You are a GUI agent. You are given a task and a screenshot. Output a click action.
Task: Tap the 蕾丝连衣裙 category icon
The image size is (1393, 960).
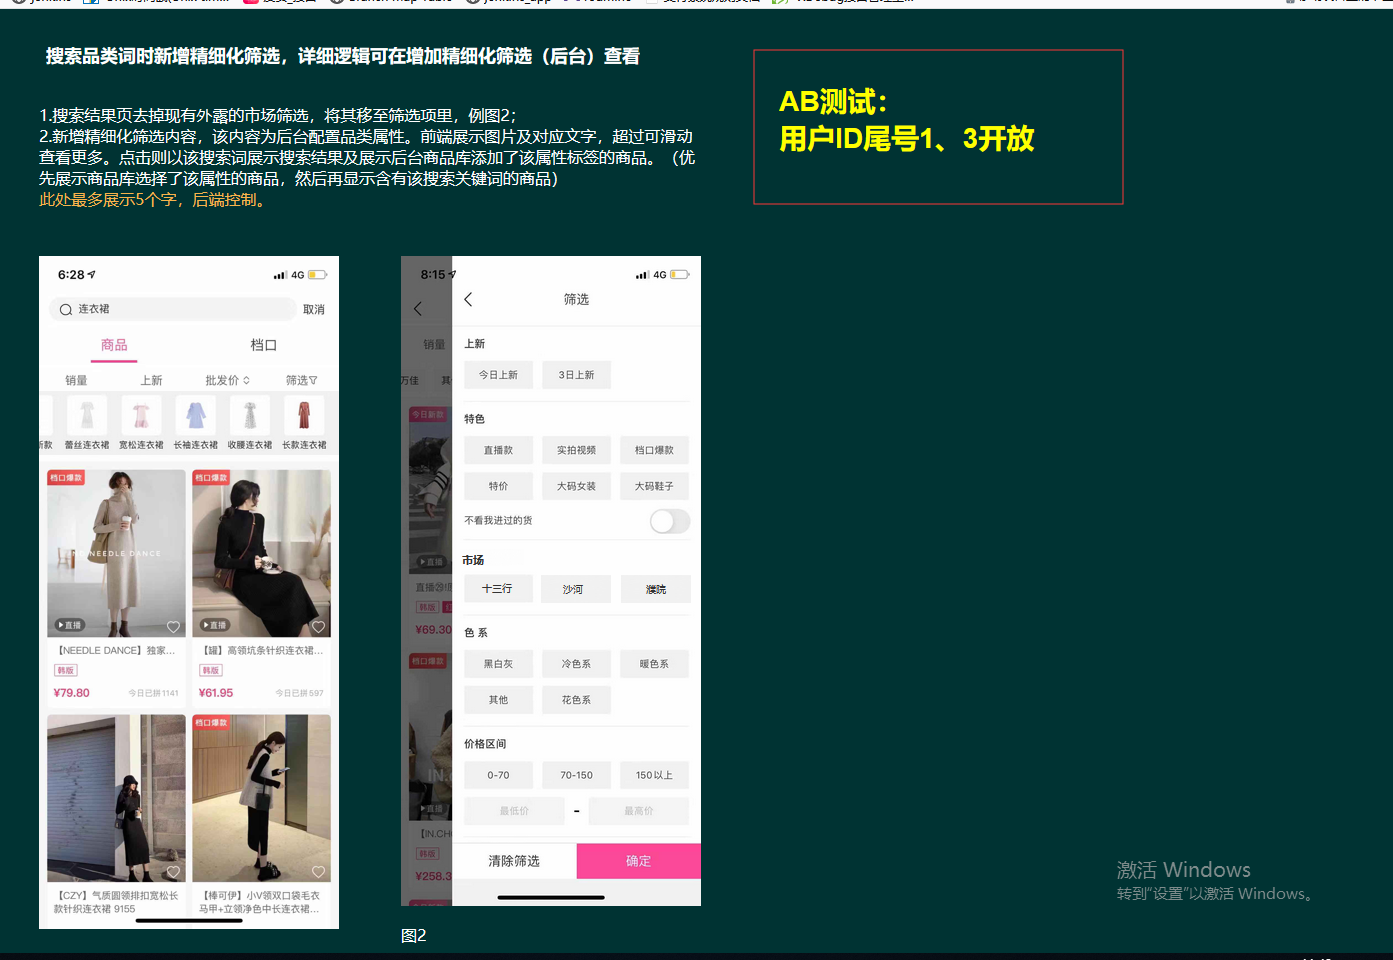coord(87,415)
